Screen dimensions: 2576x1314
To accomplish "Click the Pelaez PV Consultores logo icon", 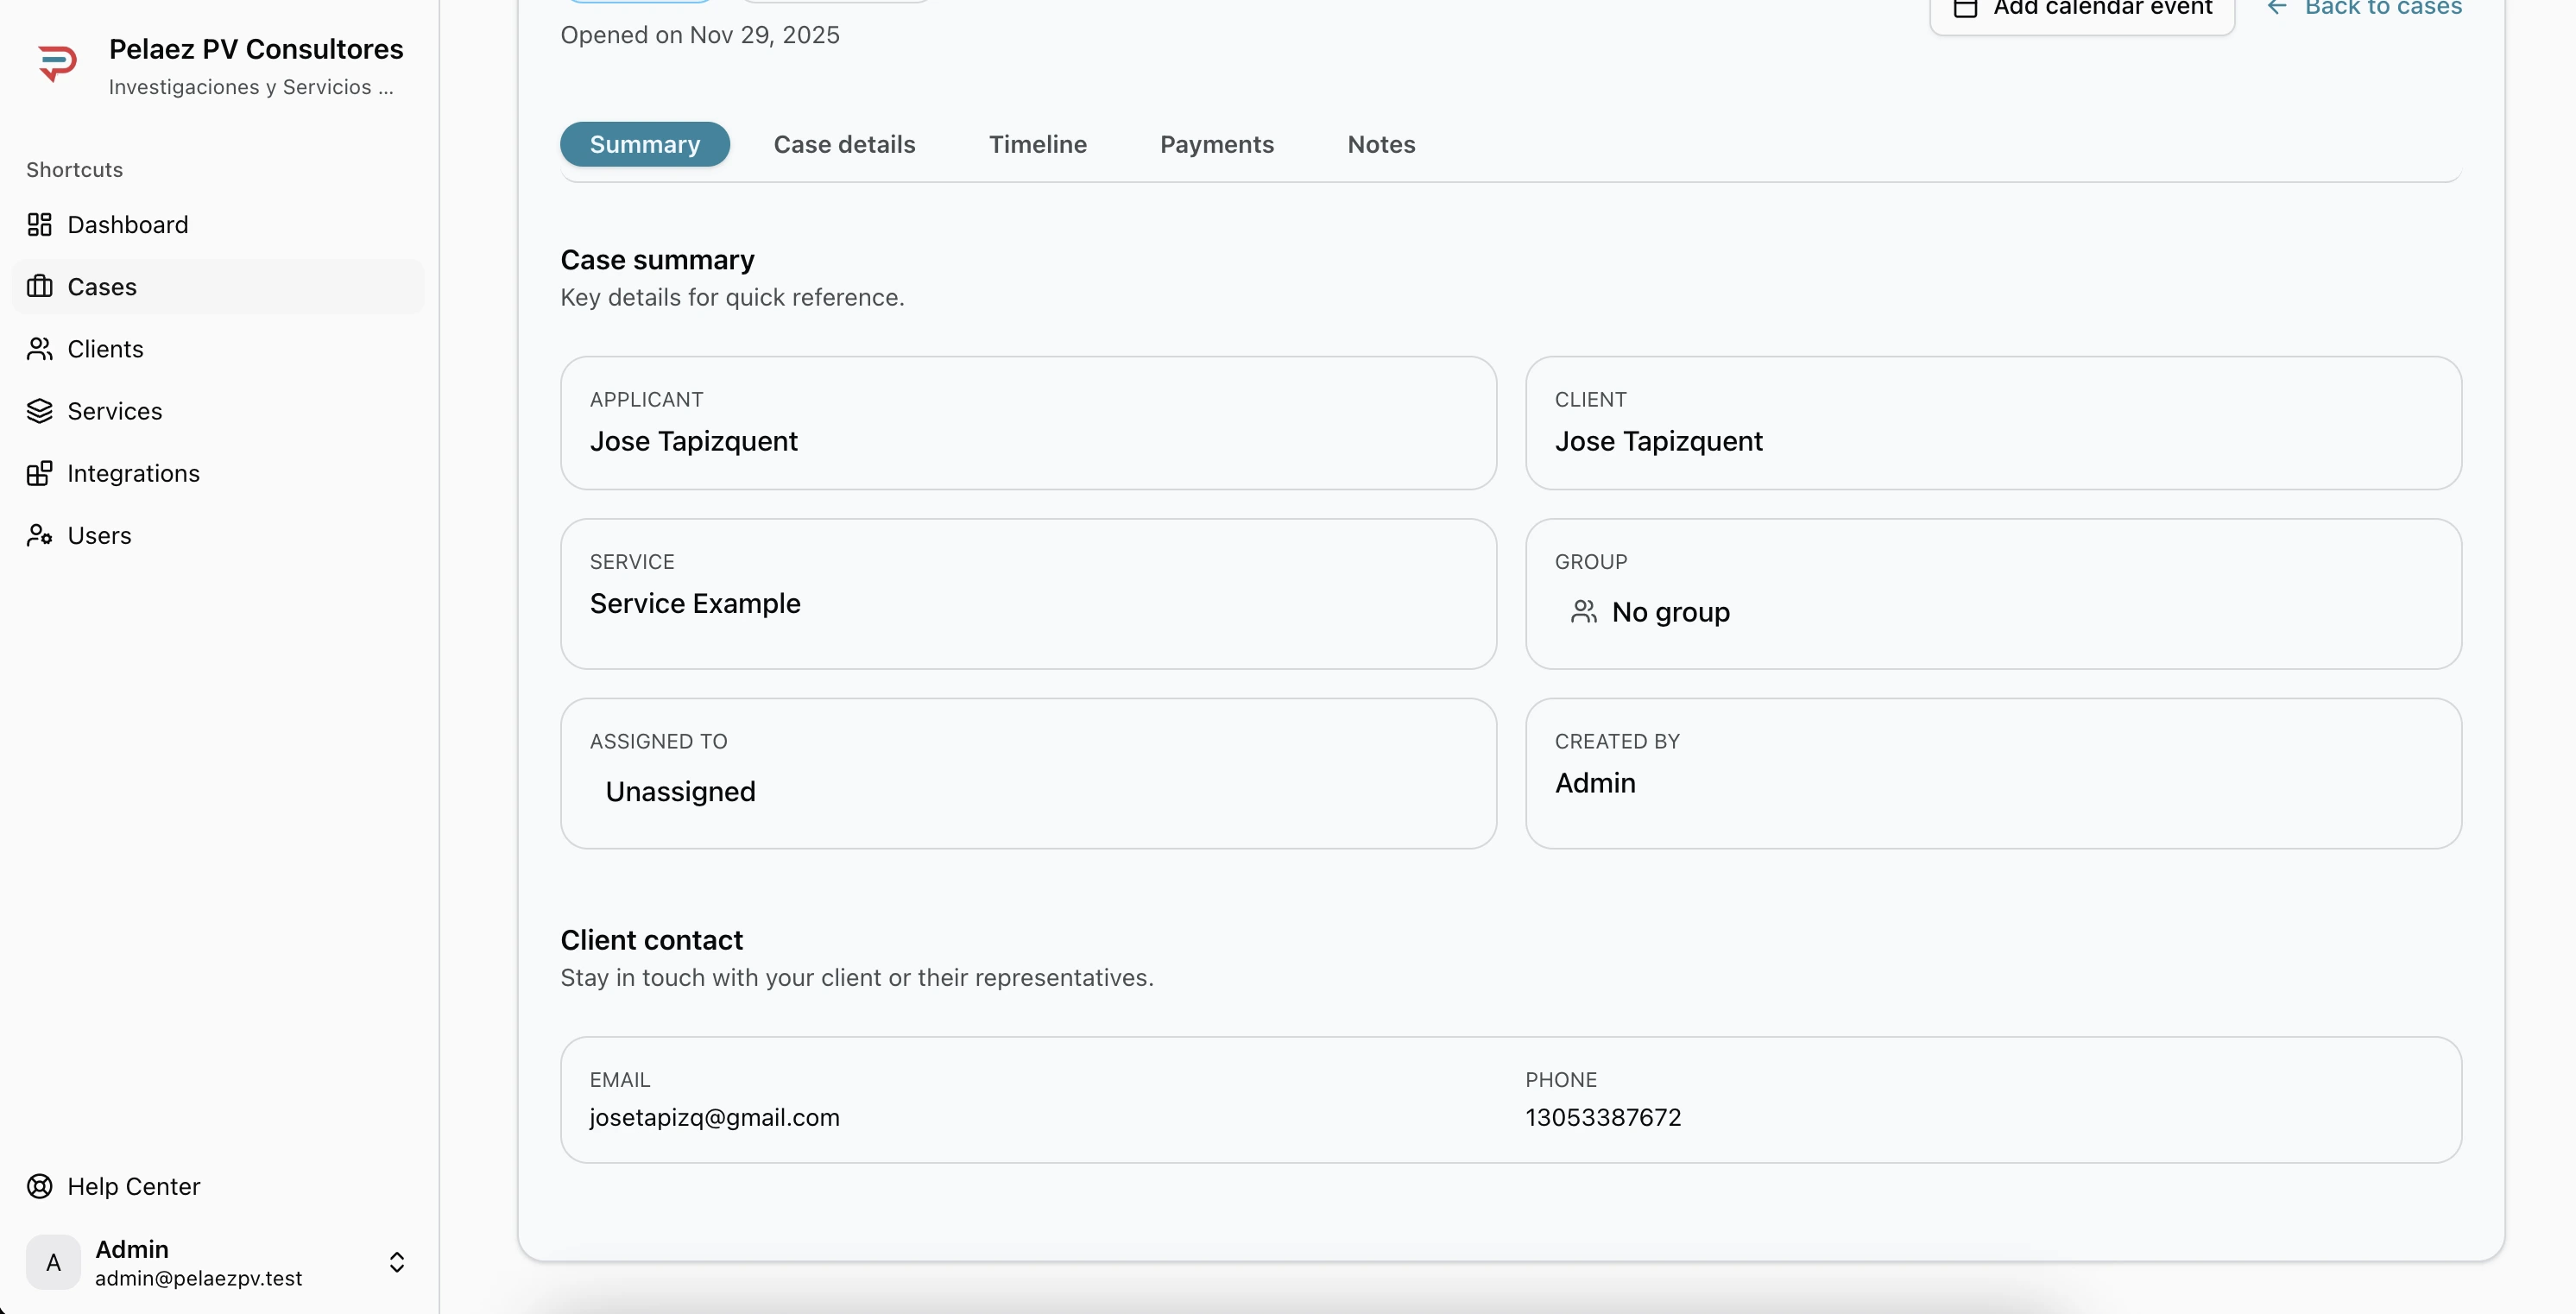I will click(x=57, y=64).
